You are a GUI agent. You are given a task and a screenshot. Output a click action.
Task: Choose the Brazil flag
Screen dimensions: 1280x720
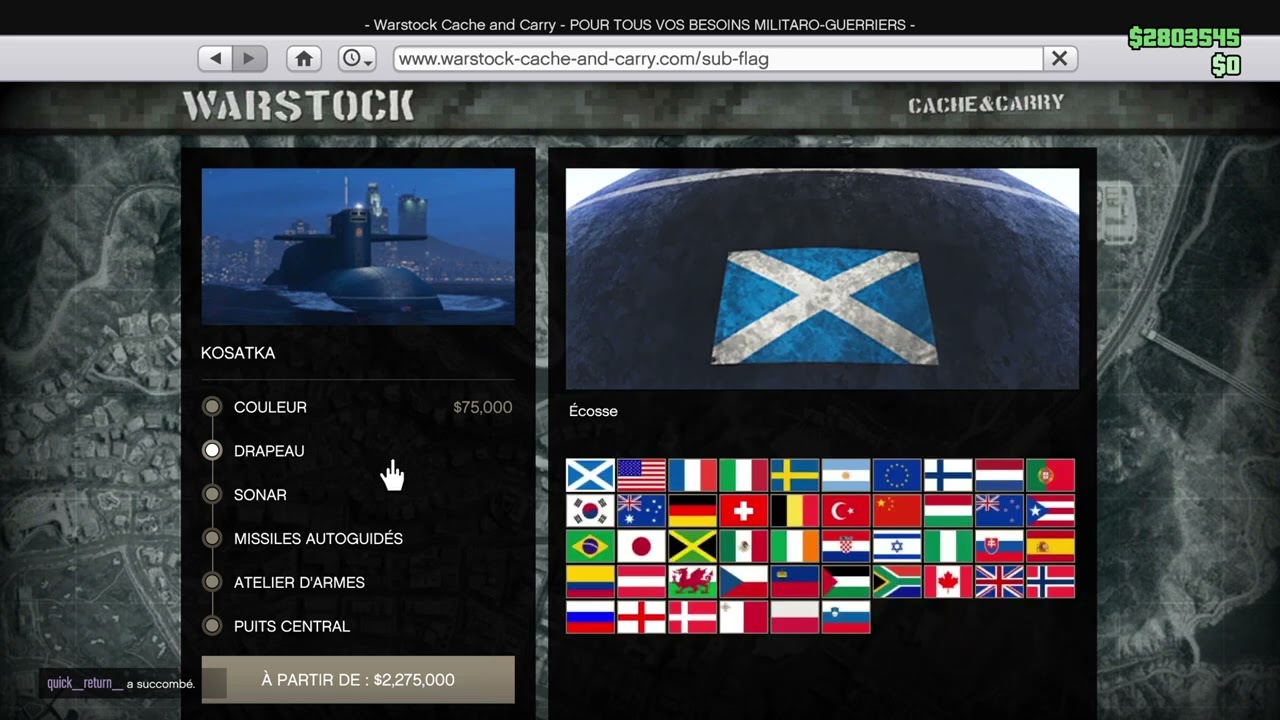(590, 546)
